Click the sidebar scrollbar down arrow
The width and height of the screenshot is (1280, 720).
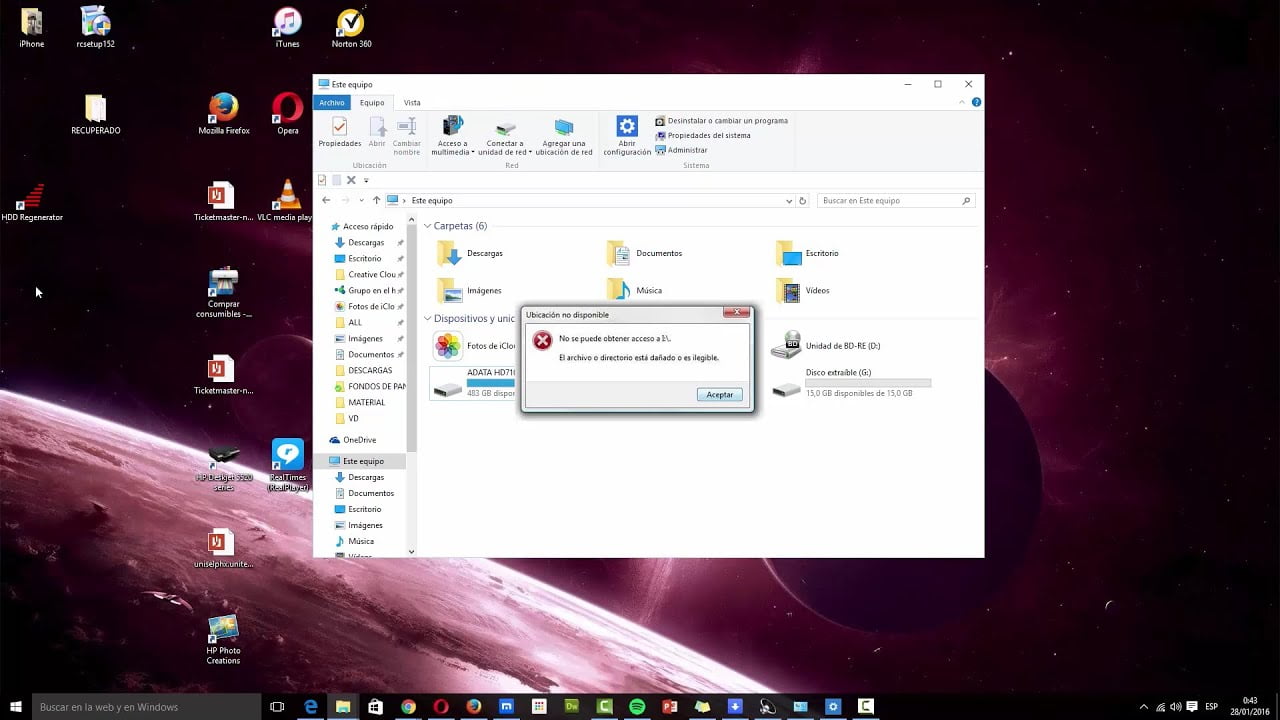411,552
